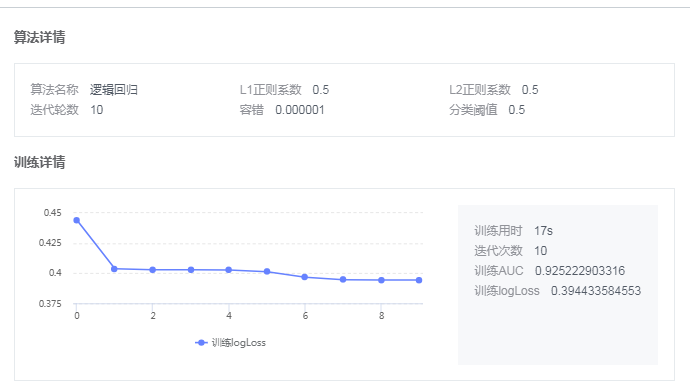Click the 训练用时 value 17s
690x390 pixels.
[x=543, y=231]
